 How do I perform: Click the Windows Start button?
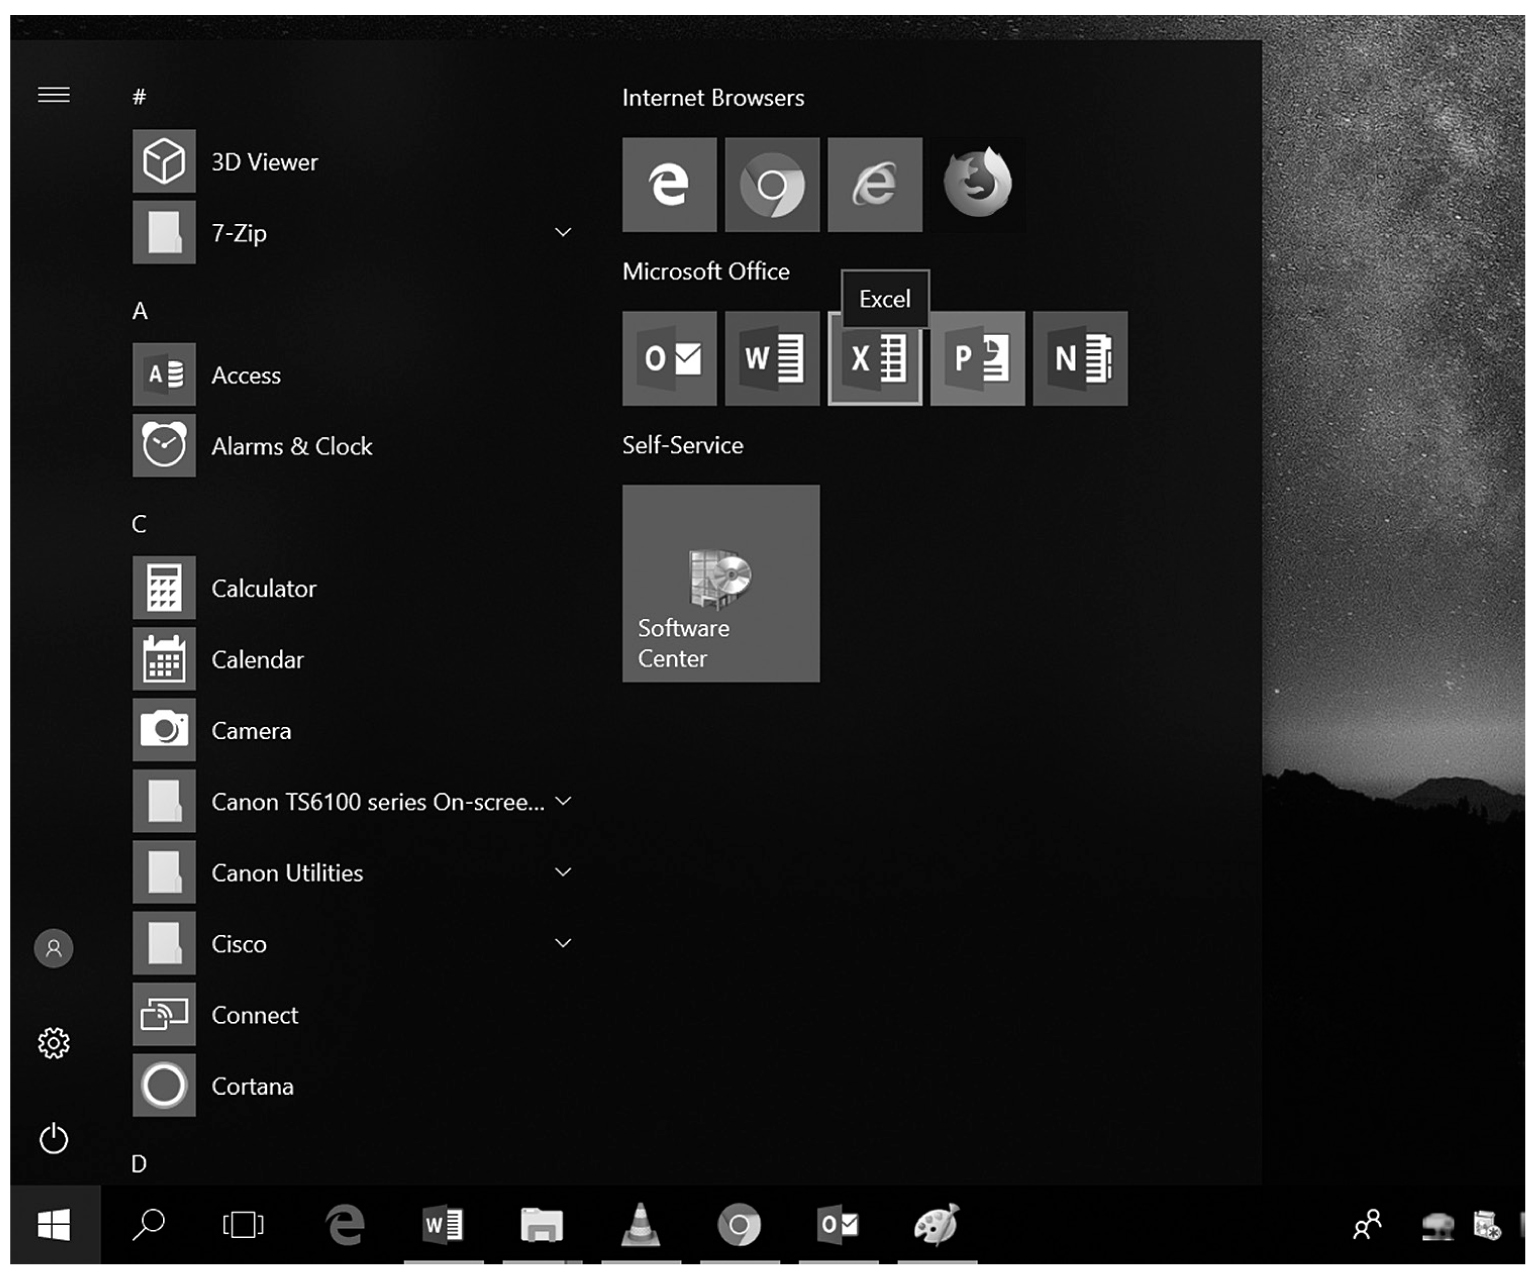54,1225
